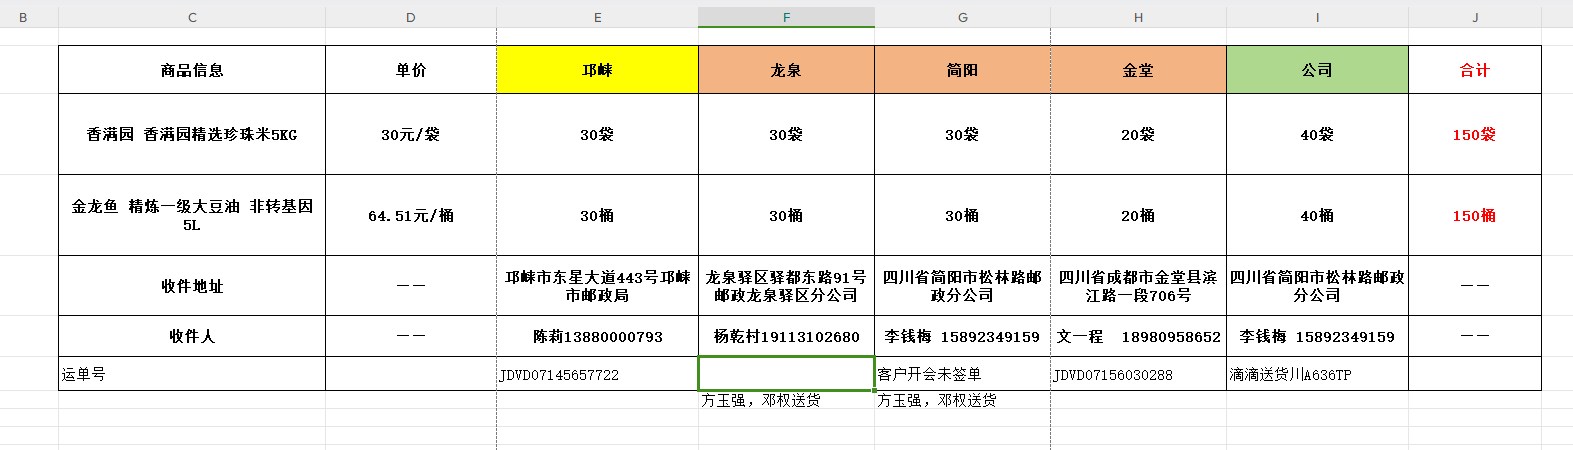Select 方玉强，邓权送货 note under 简阳 column
The width and height of the screenshot is (1573, 450).
coord(962,400)
